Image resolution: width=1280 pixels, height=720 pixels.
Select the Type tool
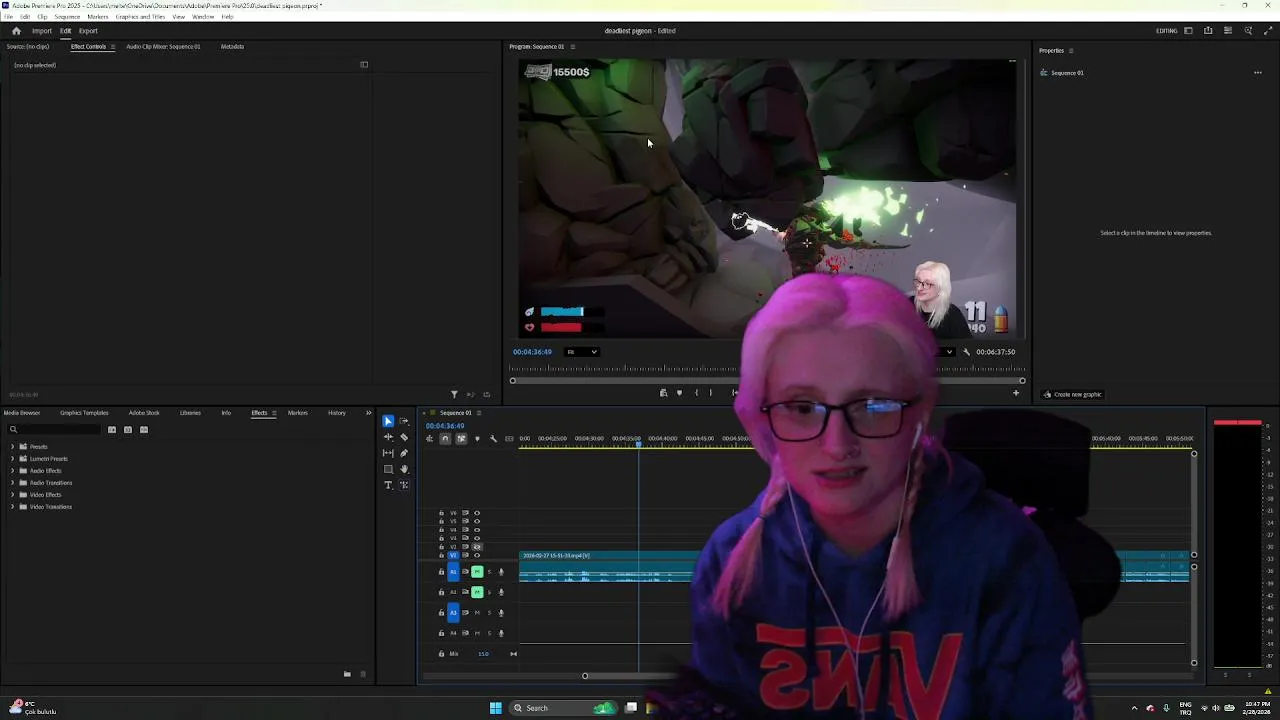coord(388,485)
